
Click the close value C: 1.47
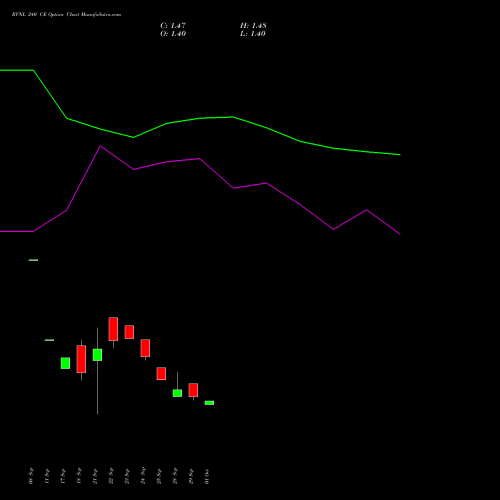[173, 26]
